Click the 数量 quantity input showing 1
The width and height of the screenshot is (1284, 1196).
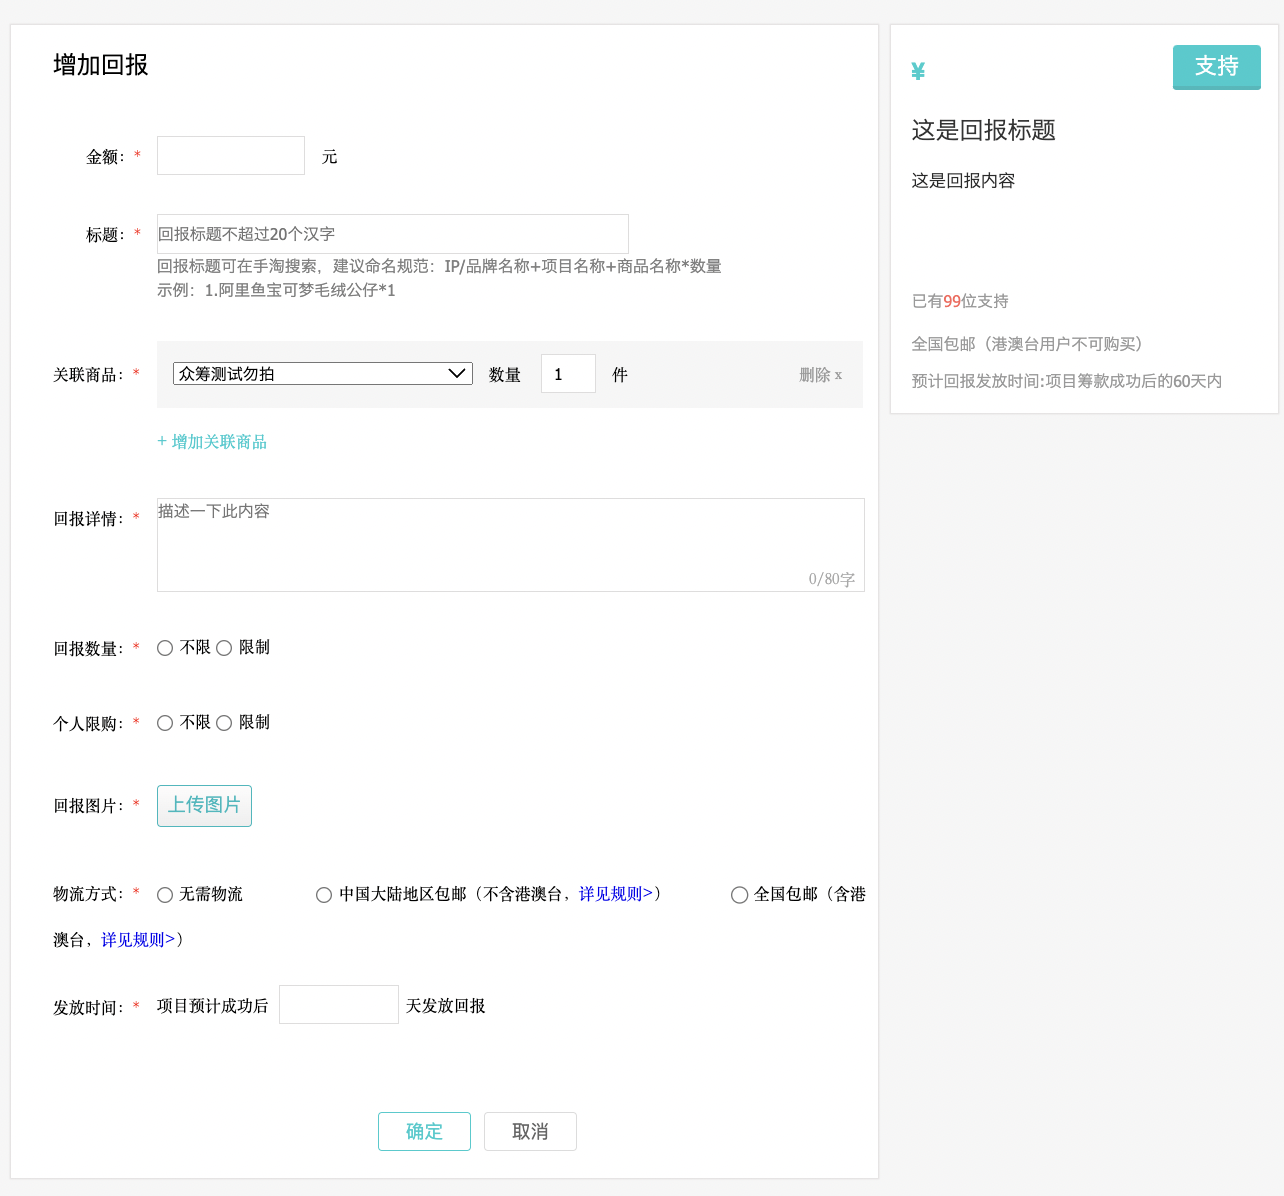point(568,373)
